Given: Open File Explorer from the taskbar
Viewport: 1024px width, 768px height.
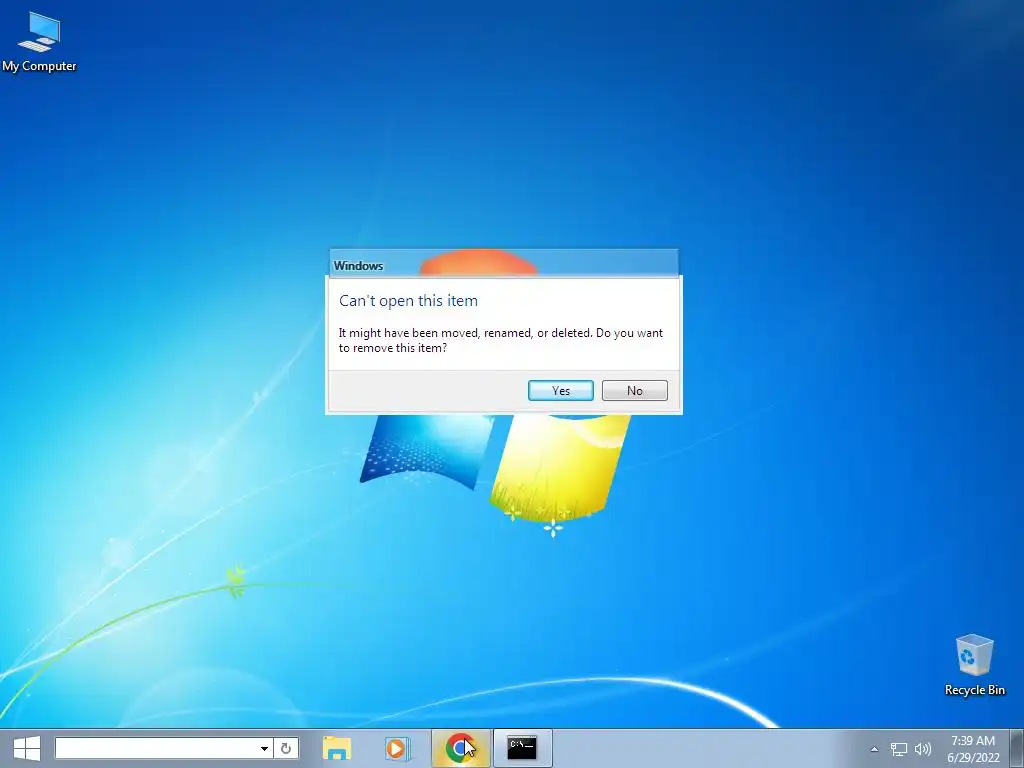Looking at the screenshot, I should point(337,748).
